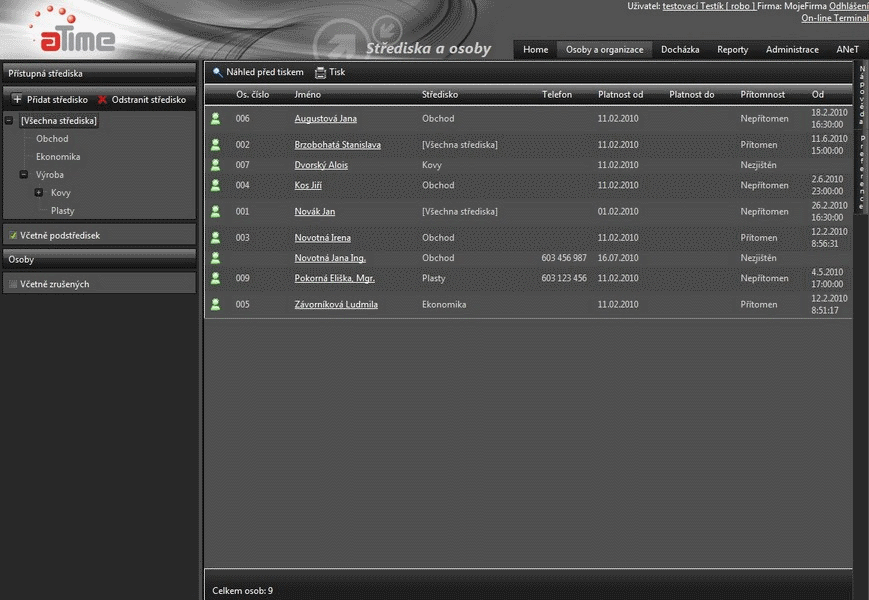Viewport: 869px width, 600px height.
Task: Open Novotná Jana Ing.'s record
Action: 330,258
